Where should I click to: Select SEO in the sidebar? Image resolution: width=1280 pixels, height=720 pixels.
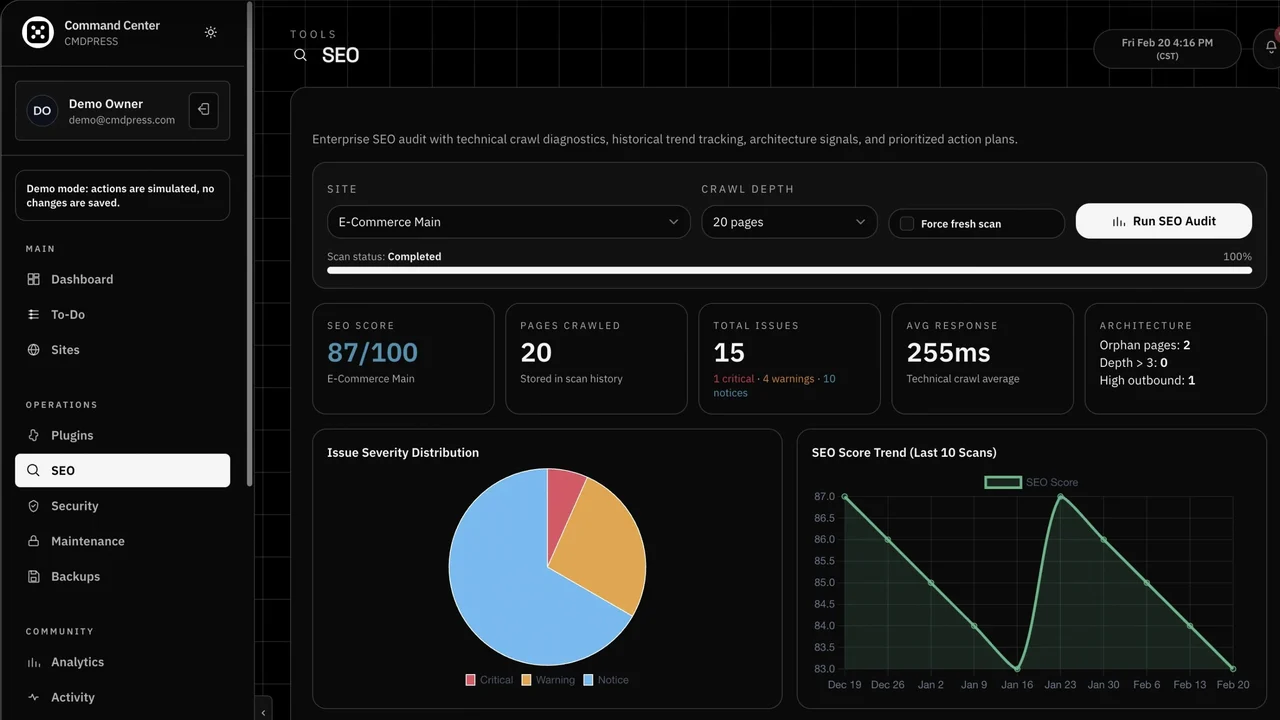(122, 470)
